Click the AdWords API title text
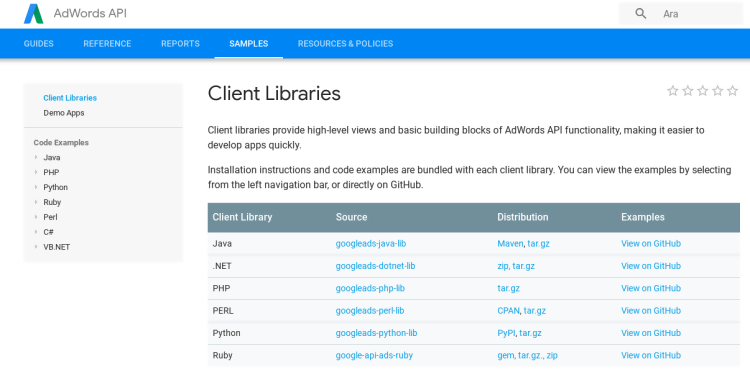This screenshot has width=750, height=377. (90, 13)
